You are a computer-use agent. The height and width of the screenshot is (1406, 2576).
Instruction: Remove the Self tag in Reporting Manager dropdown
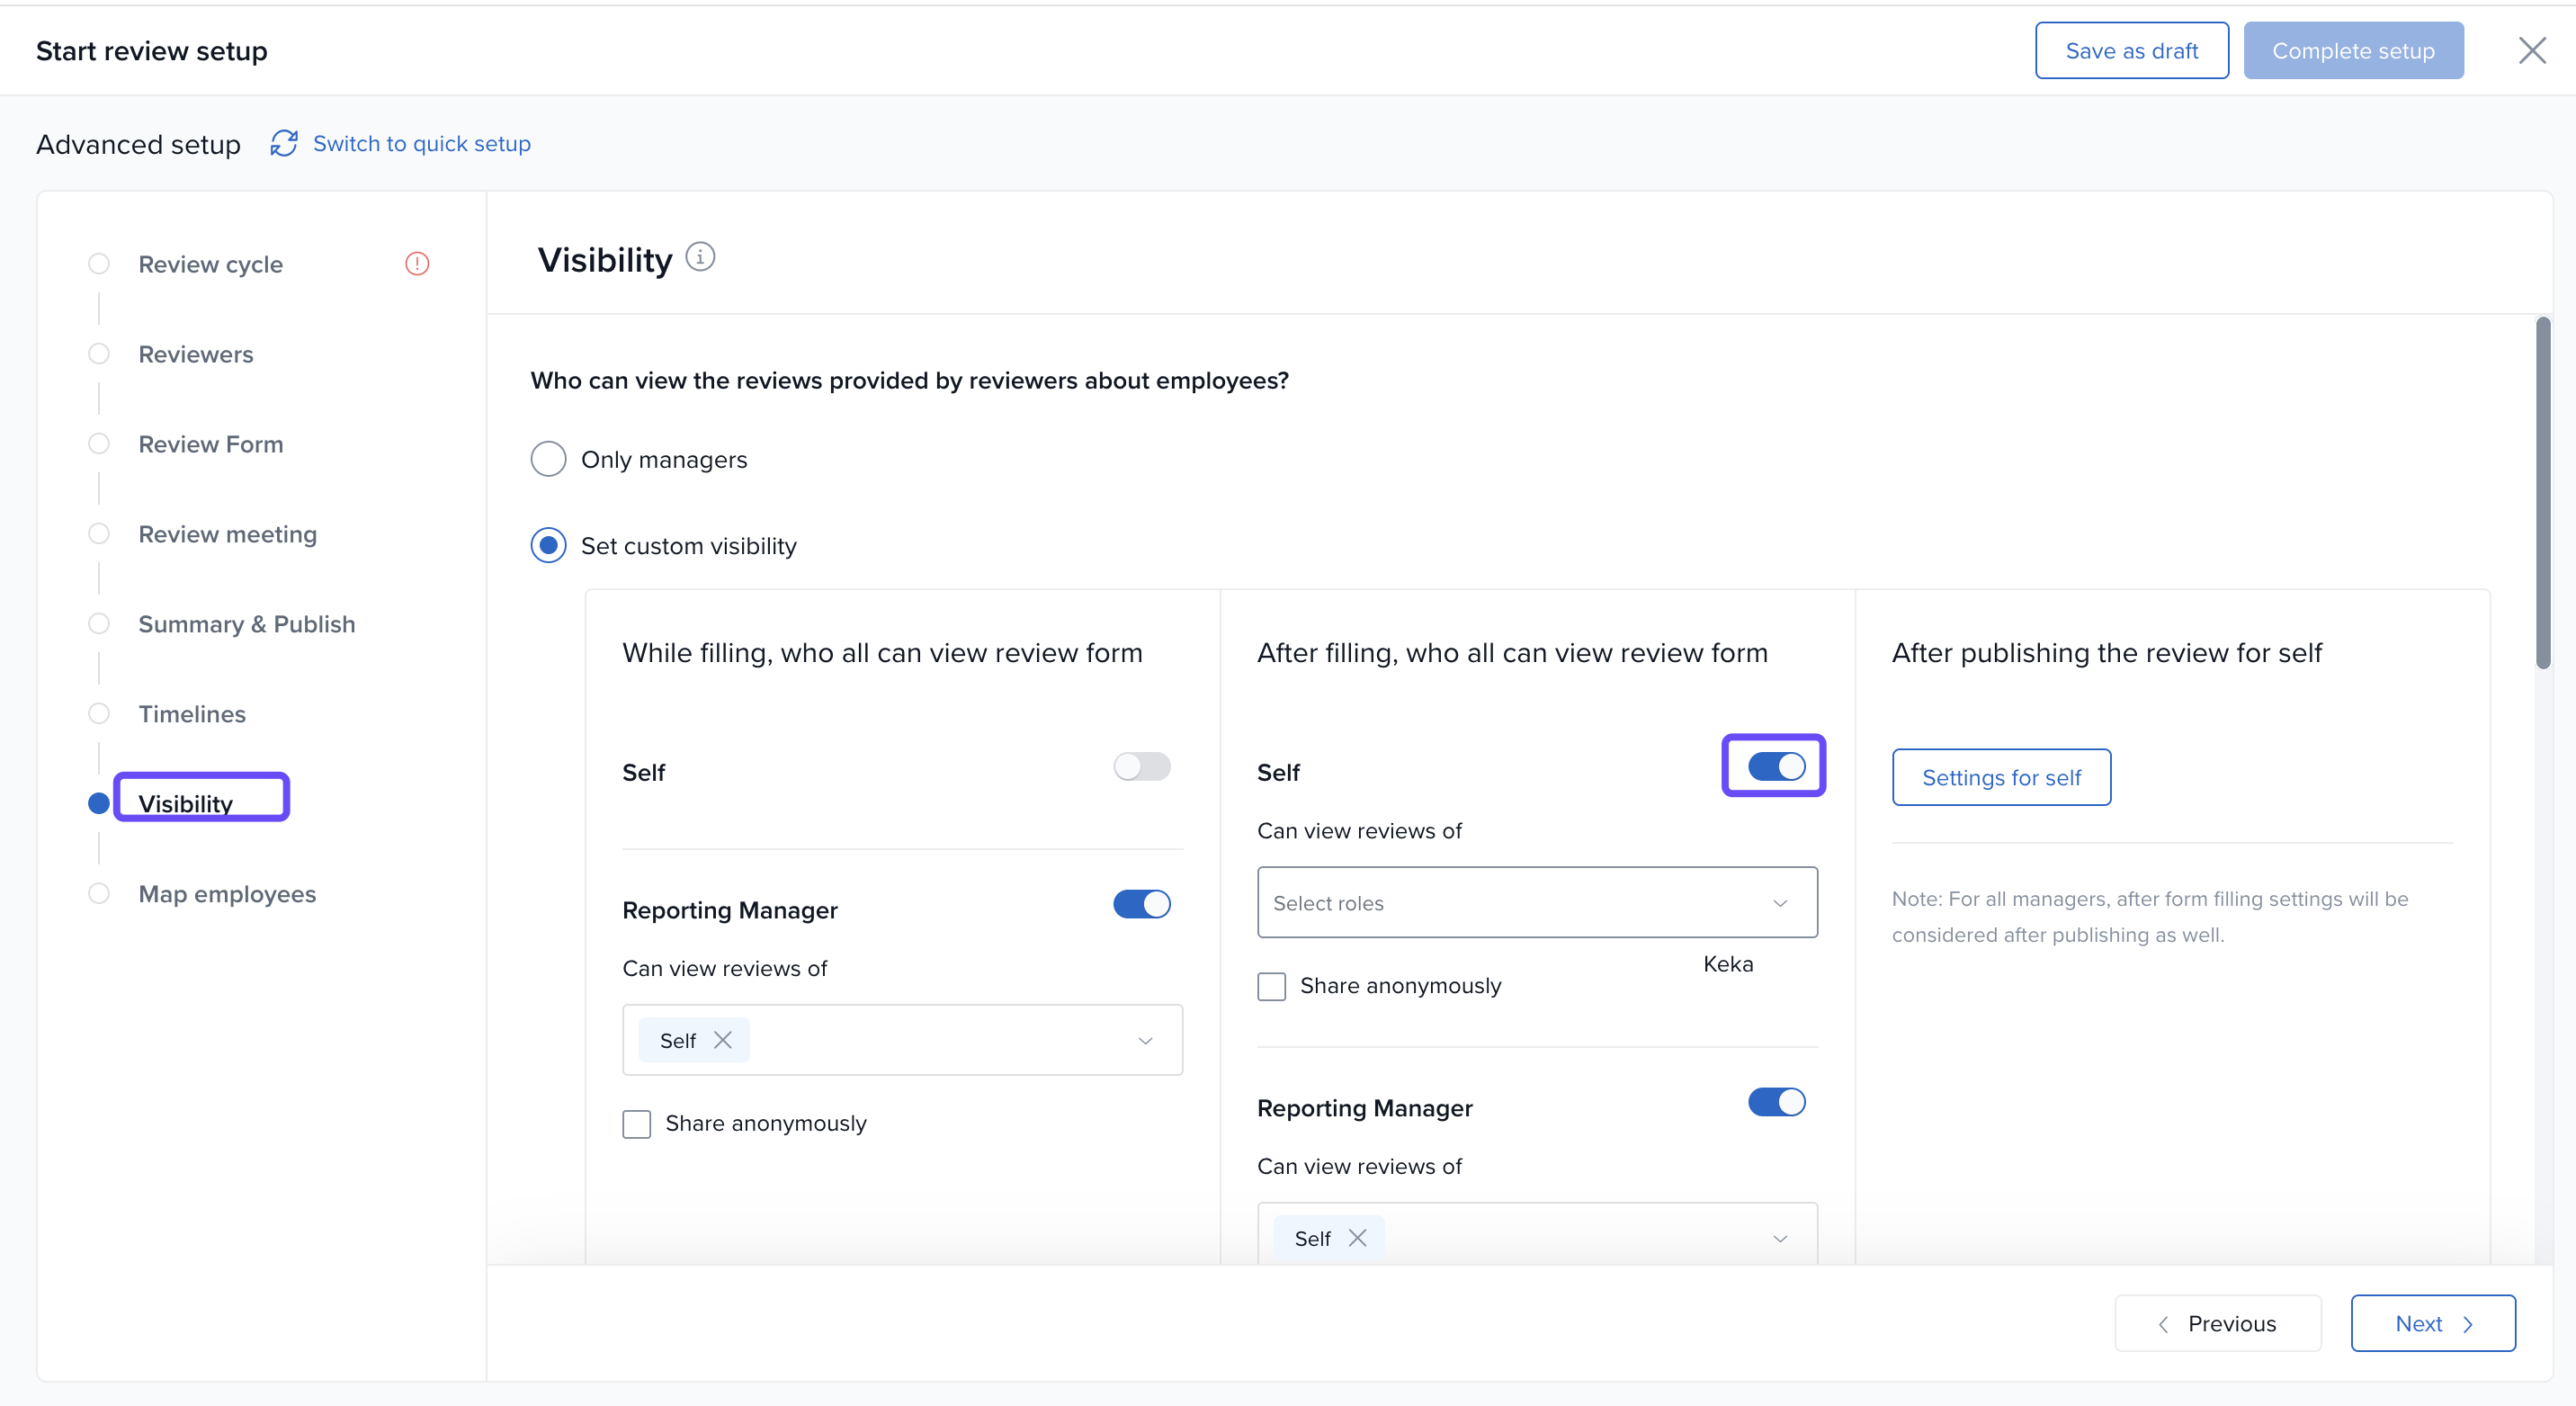point(723,1040)
